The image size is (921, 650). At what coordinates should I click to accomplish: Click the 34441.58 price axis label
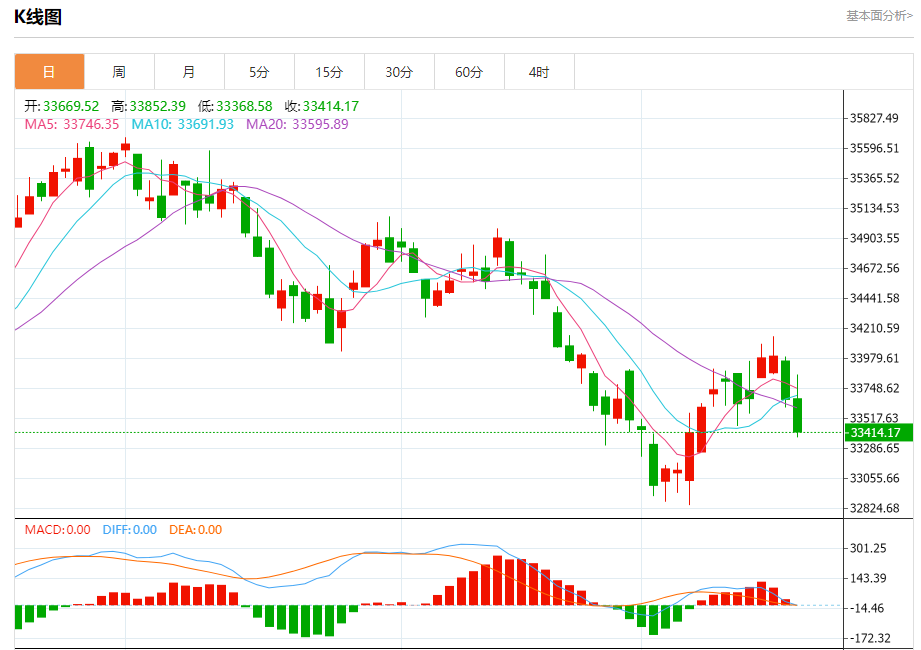pyautogui.click(x=874, y=298)
